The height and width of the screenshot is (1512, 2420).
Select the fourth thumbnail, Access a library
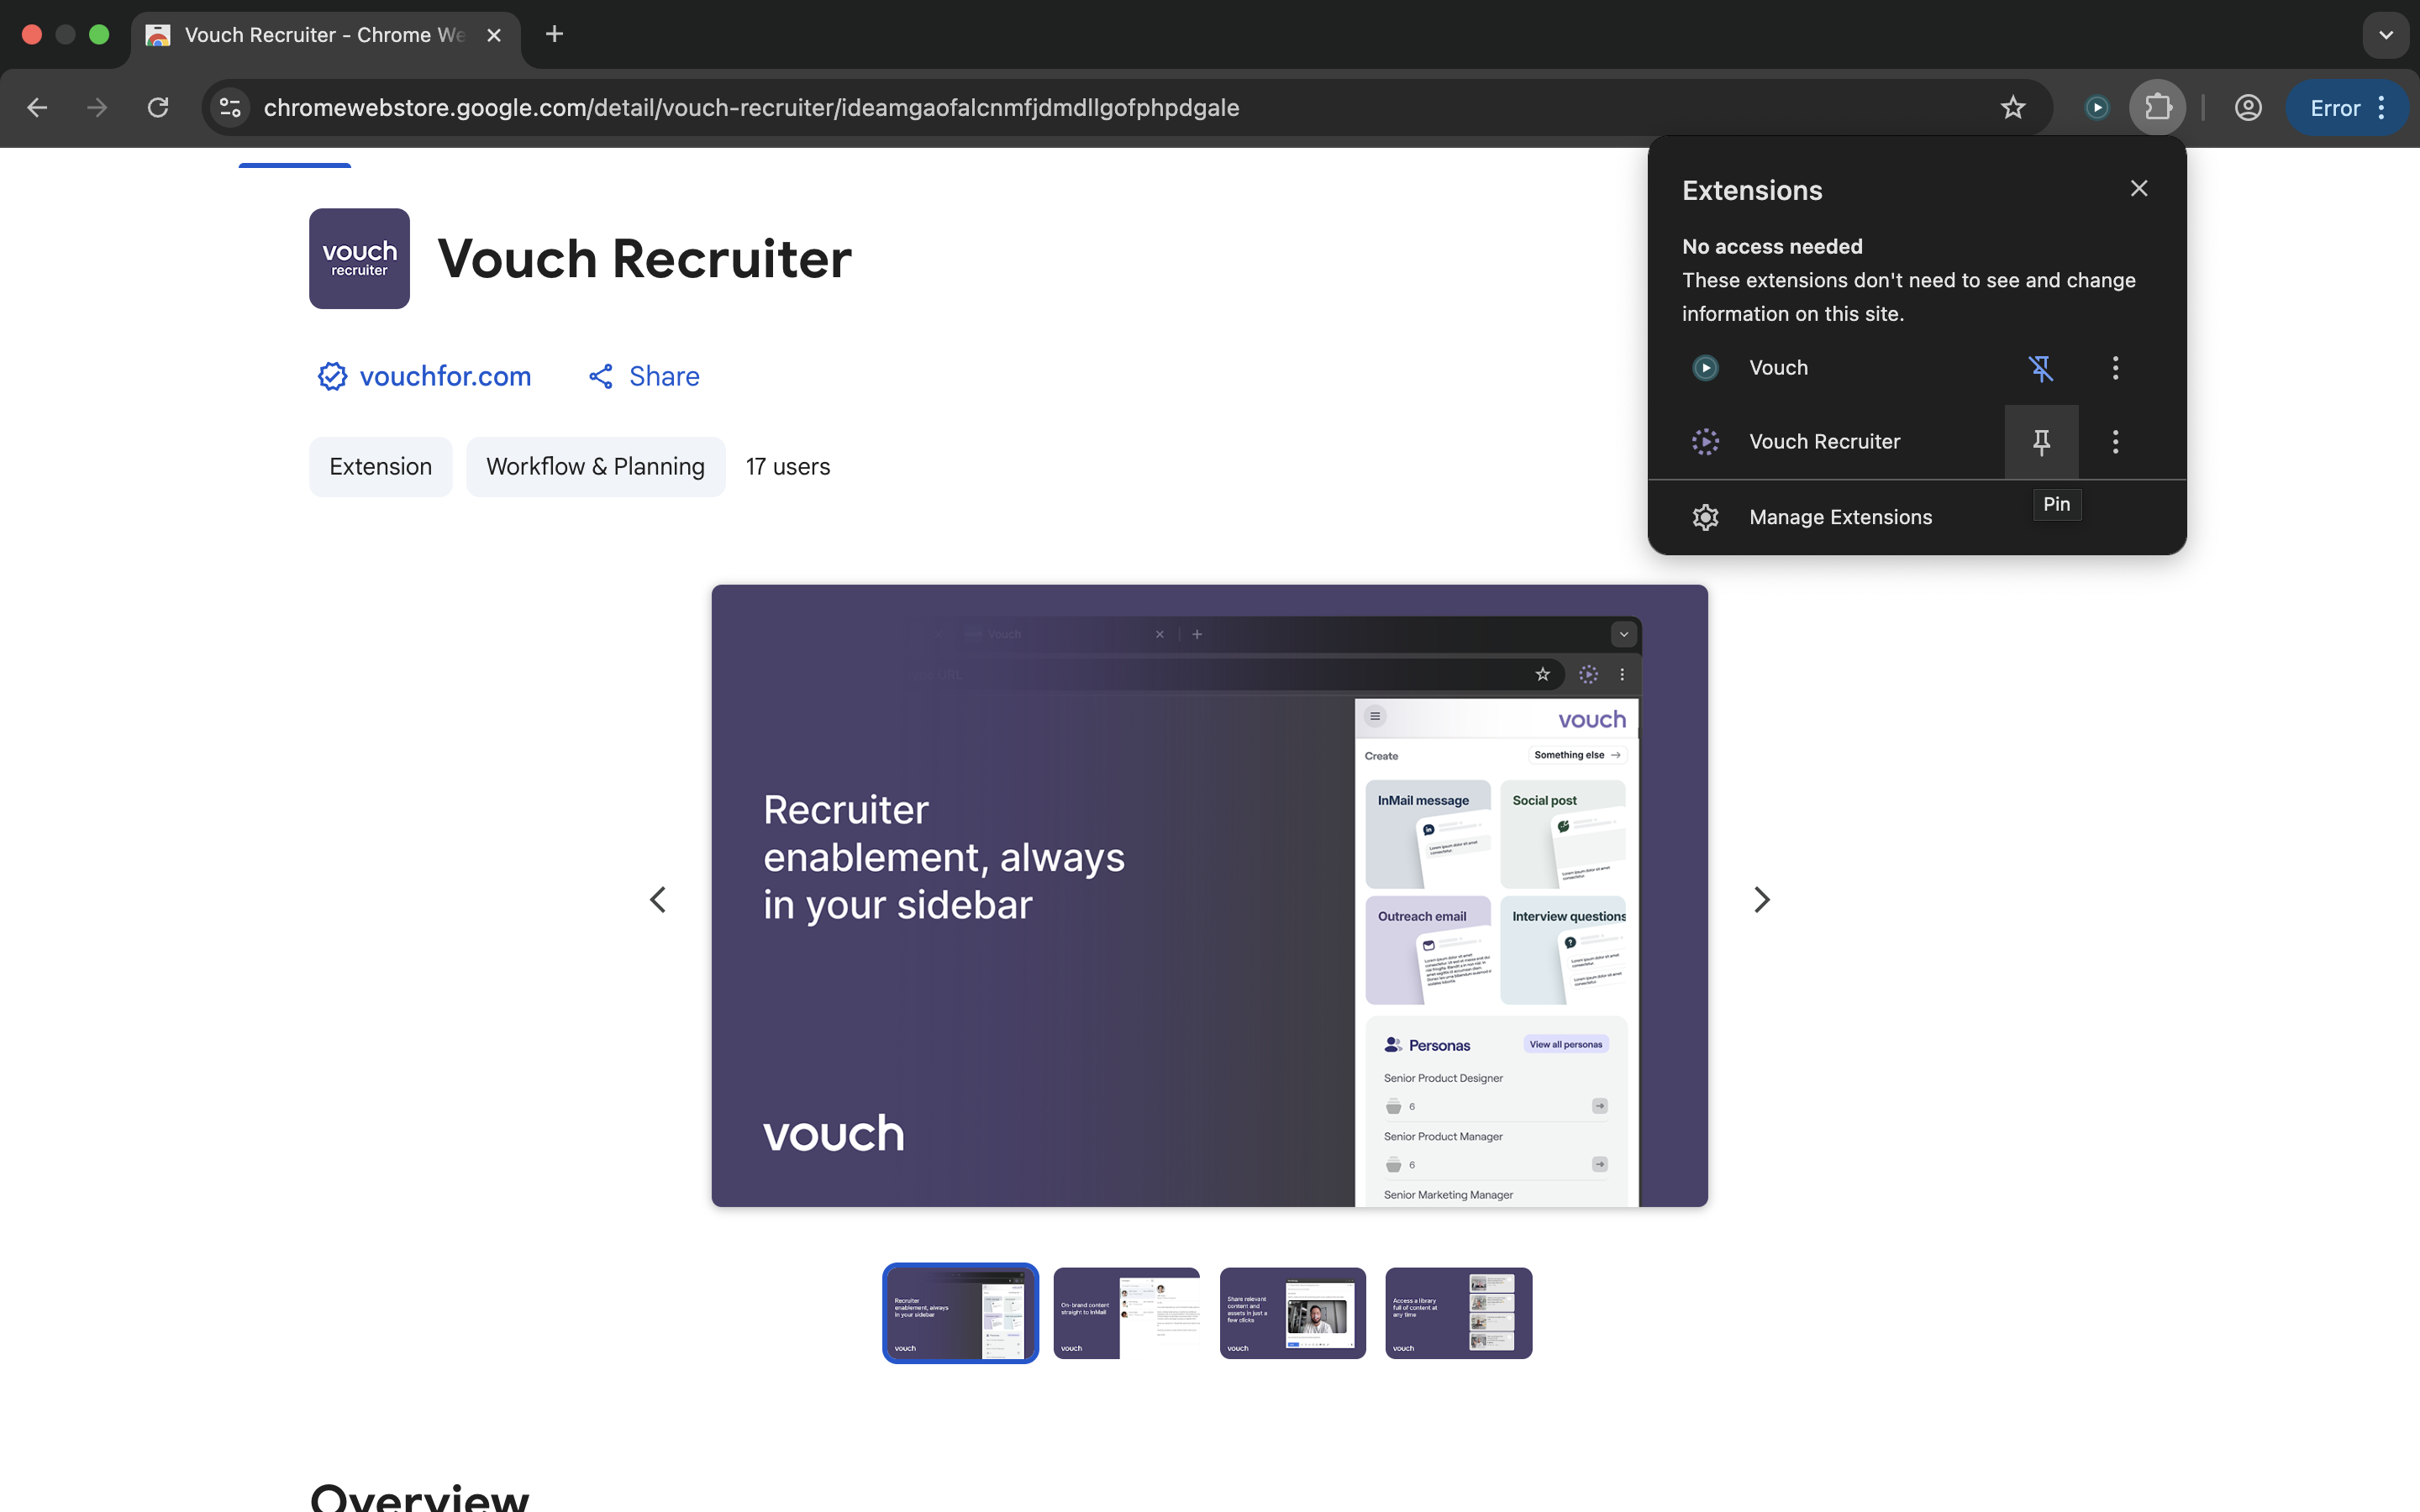coord(1458,1313)
